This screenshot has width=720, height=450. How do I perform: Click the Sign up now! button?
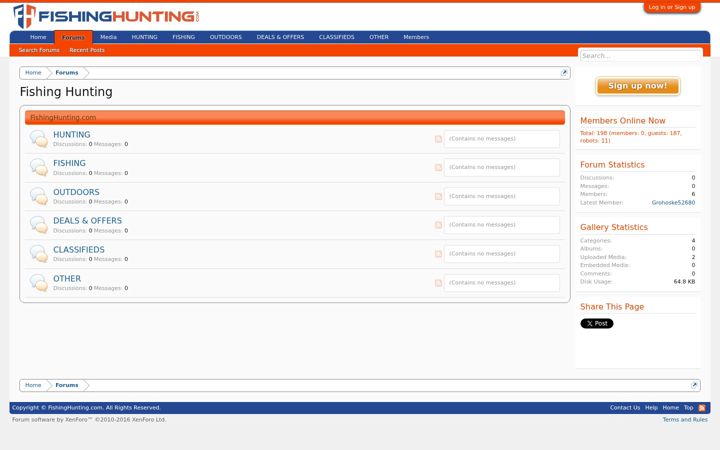pos(638,86)
